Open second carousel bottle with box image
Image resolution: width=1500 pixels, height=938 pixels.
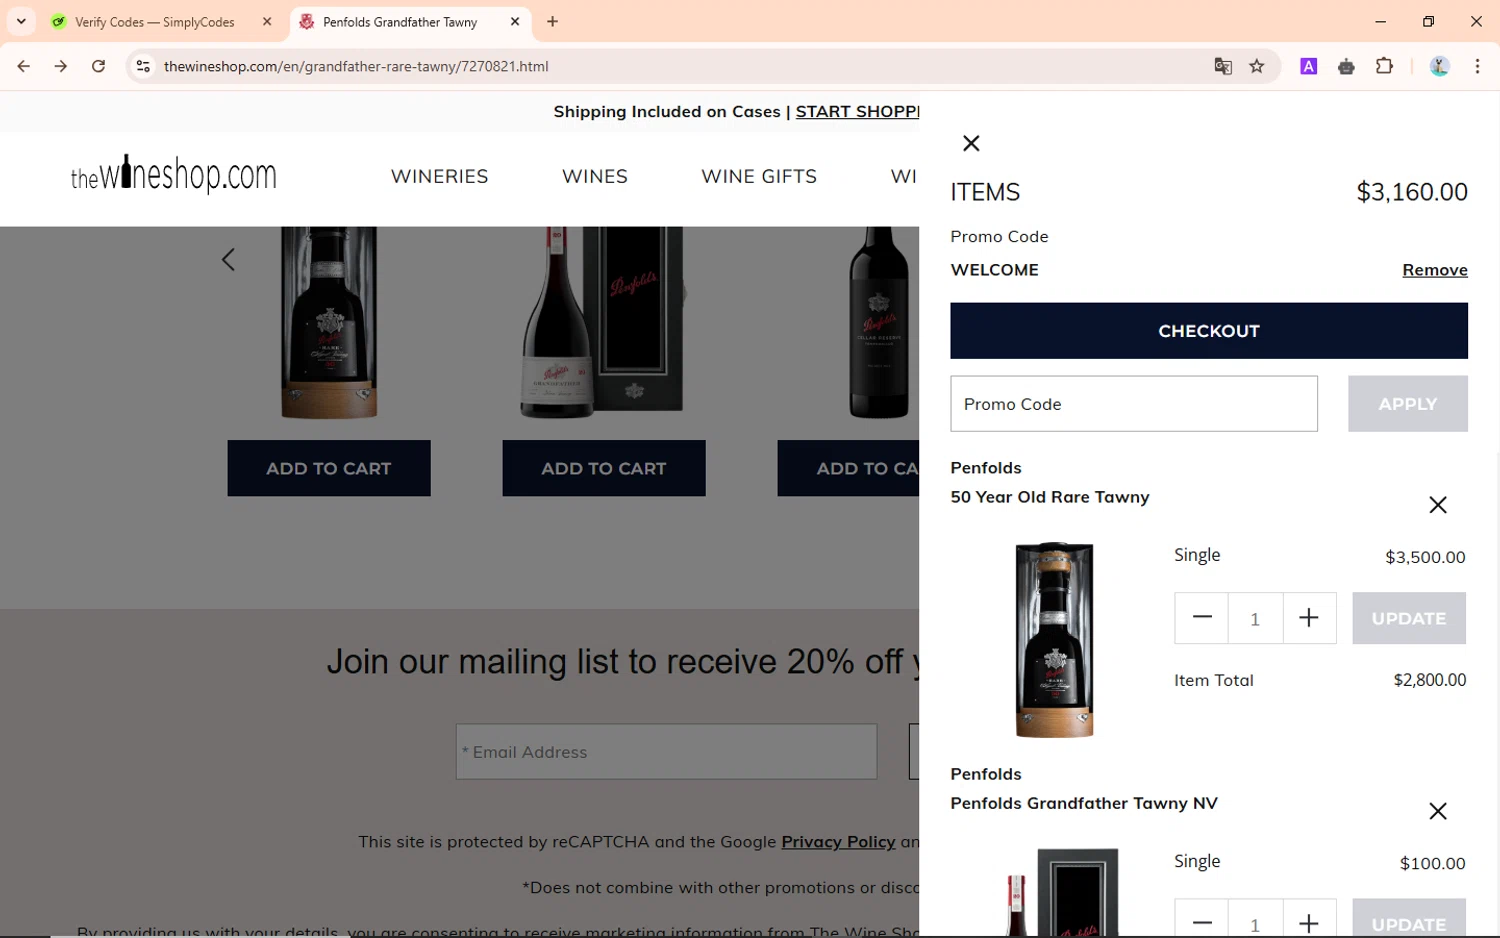(x=602, y=322)
